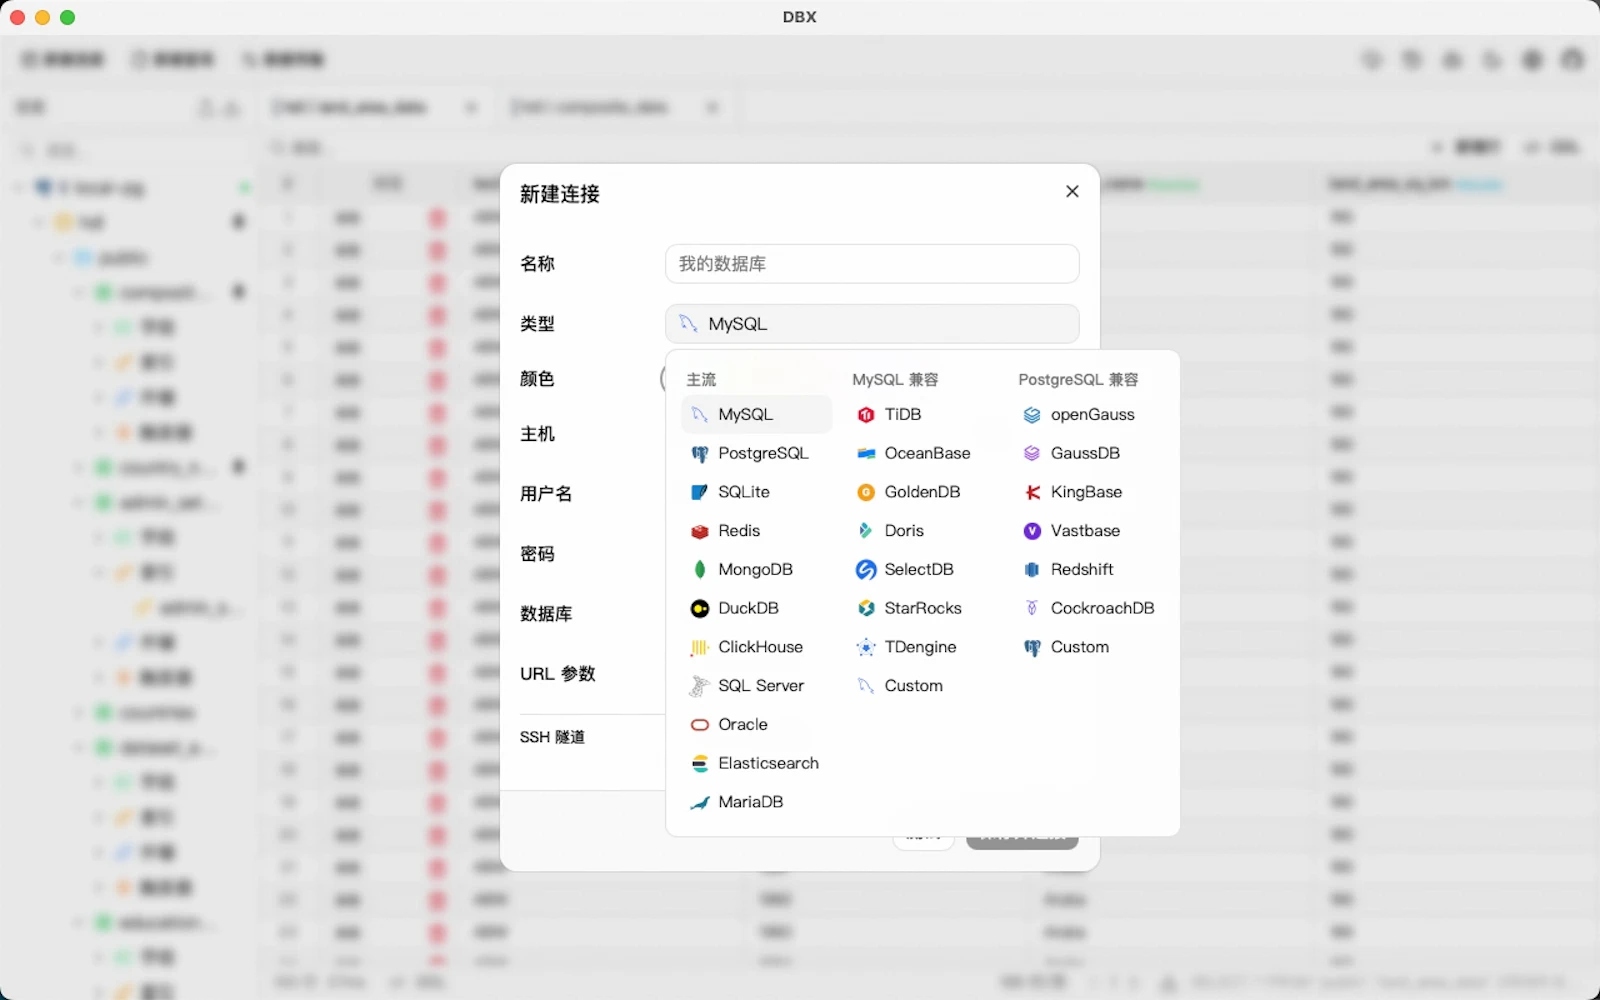Click the 主机 label

click(x=537, y=434)
